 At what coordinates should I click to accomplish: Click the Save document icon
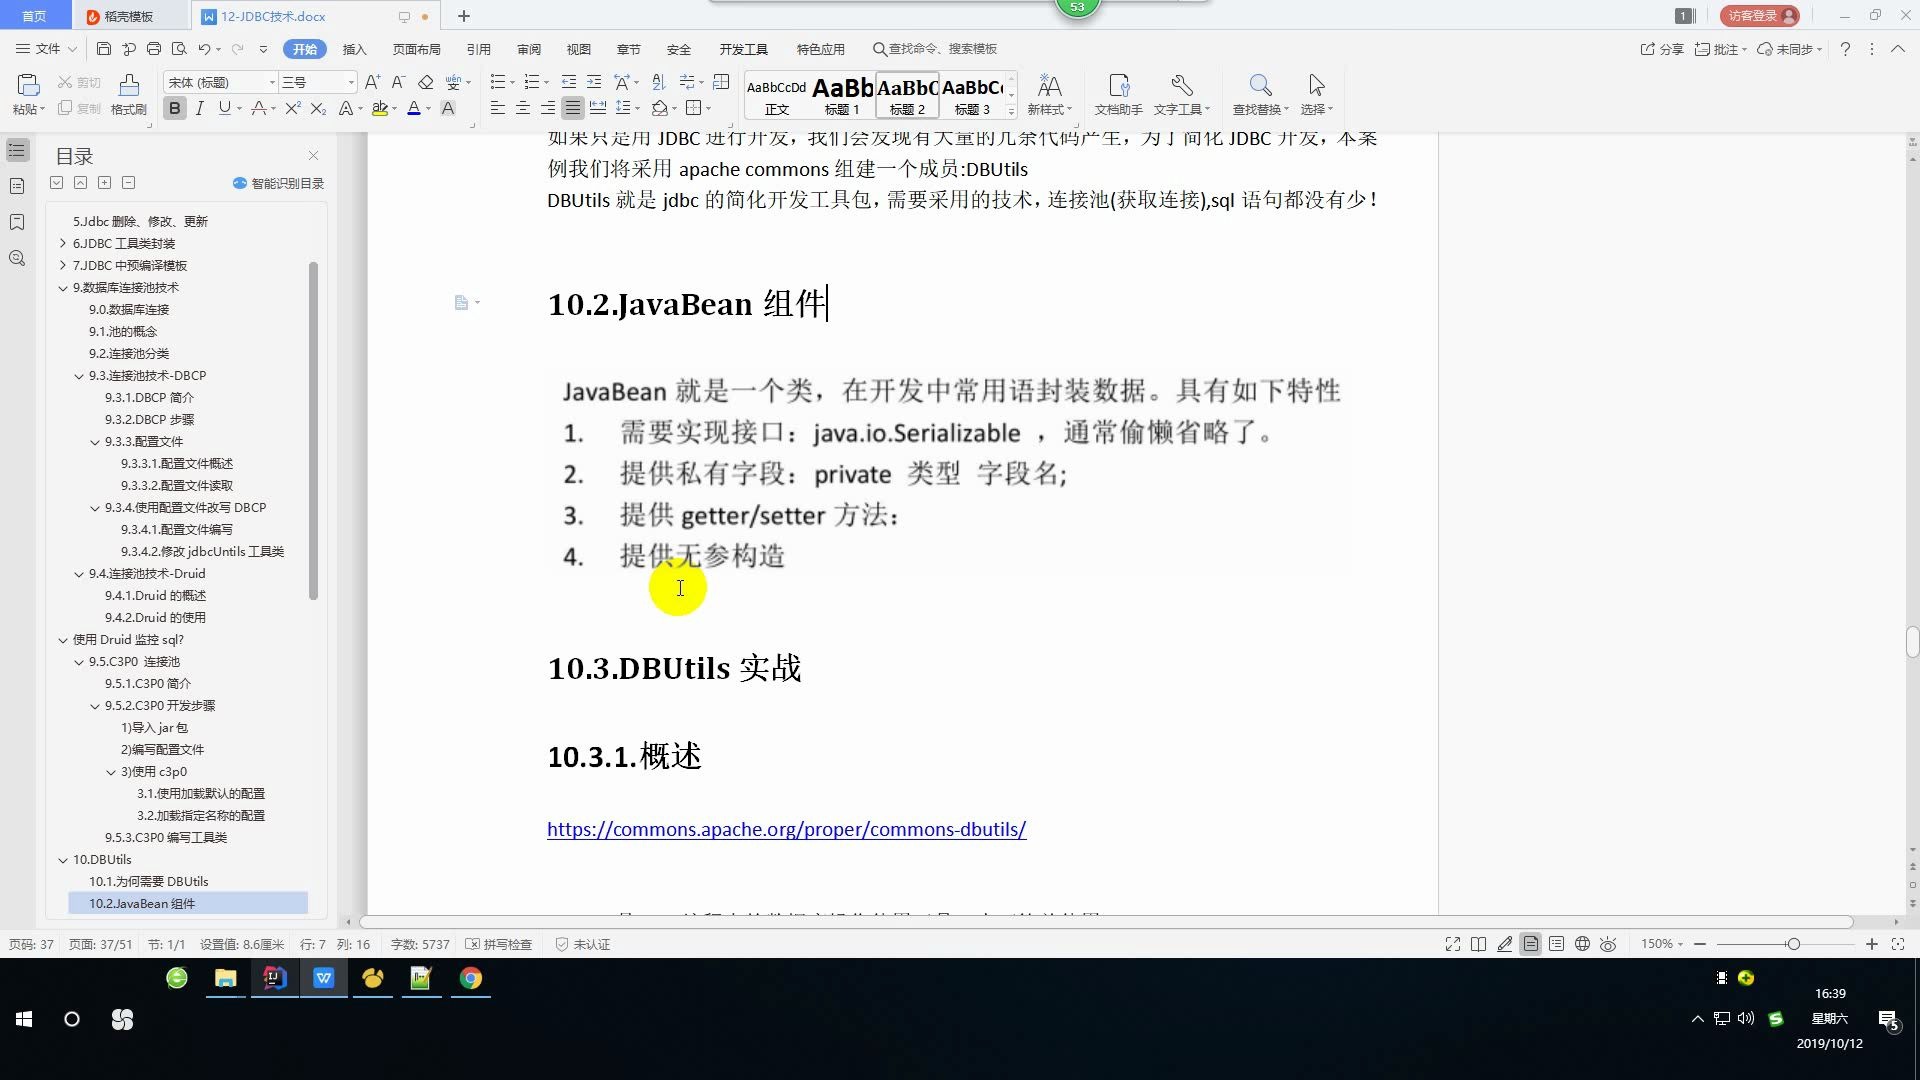pos(104,49)
